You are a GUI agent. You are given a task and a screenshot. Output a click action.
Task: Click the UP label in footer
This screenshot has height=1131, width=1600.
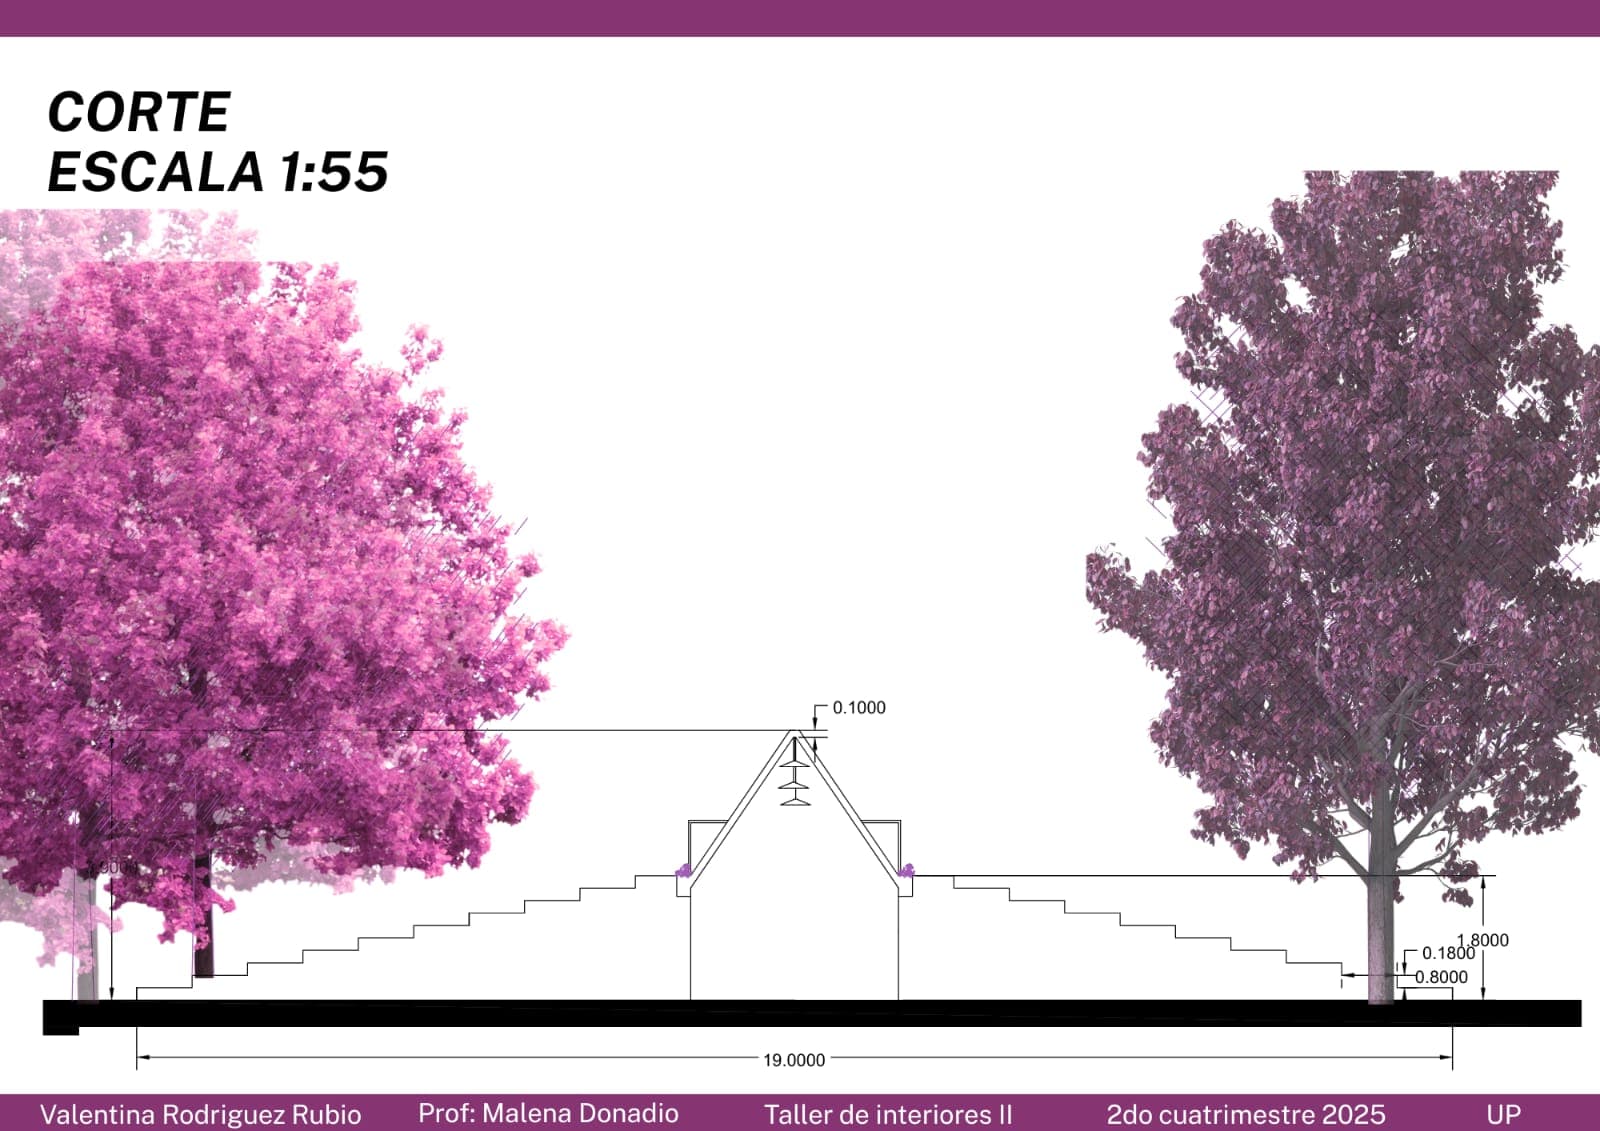[x=1503, y=1114]
